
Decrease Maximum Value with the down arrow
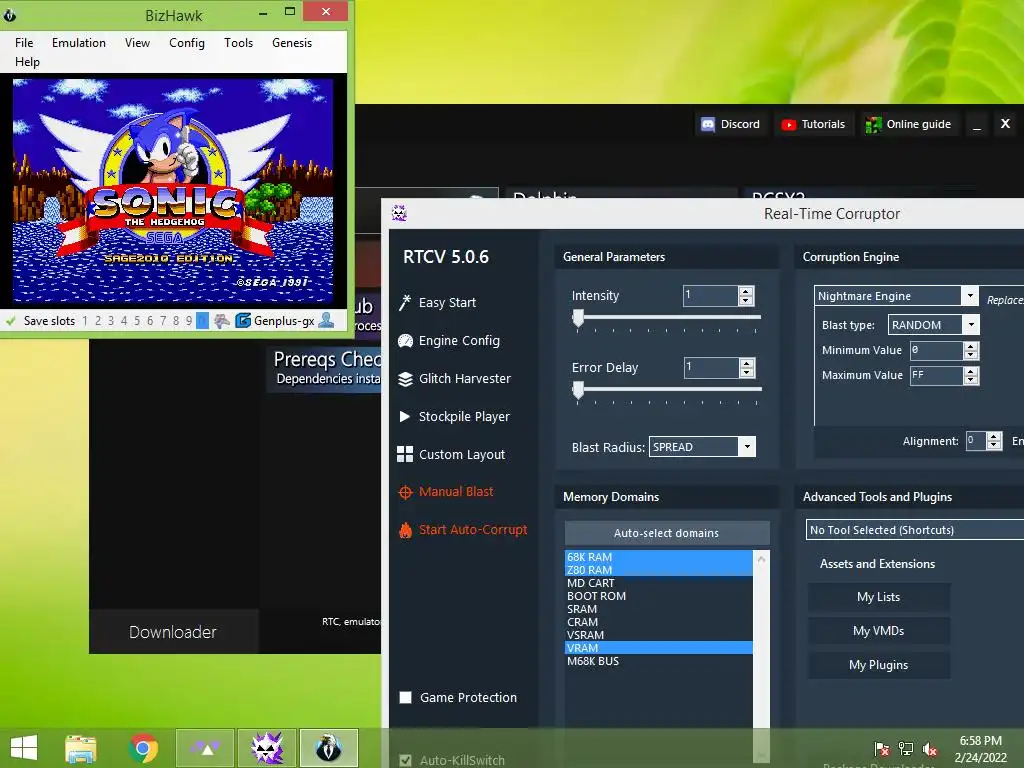971,379
